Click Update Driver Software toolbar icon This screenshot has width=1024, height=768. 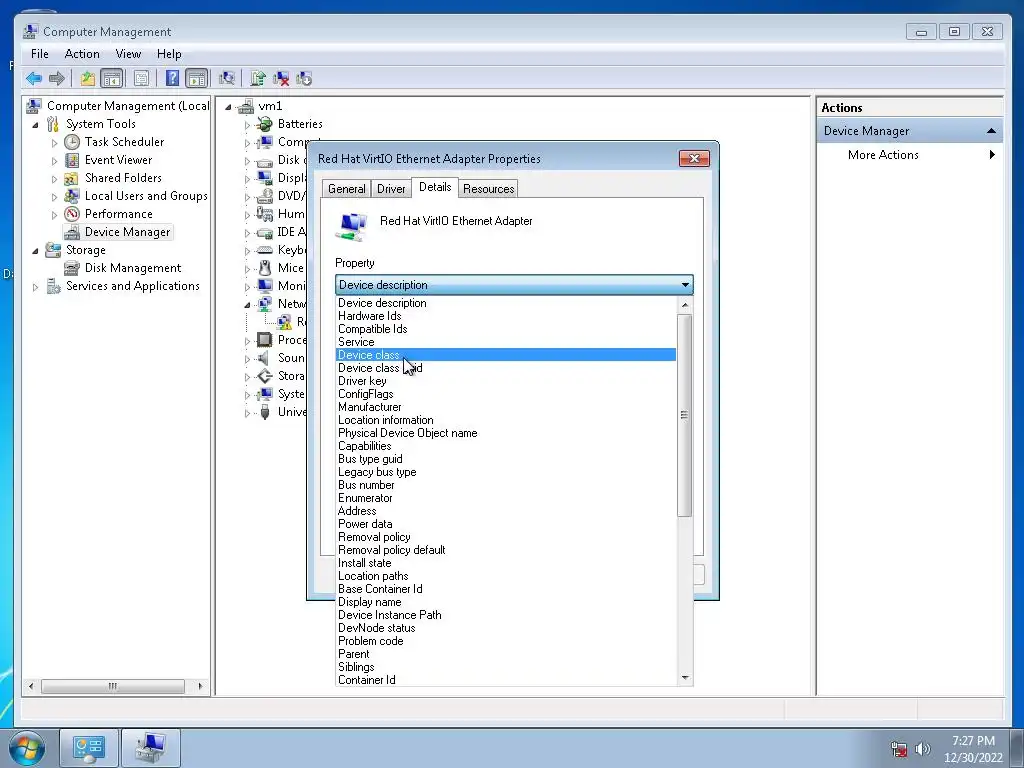click(258, 79)
